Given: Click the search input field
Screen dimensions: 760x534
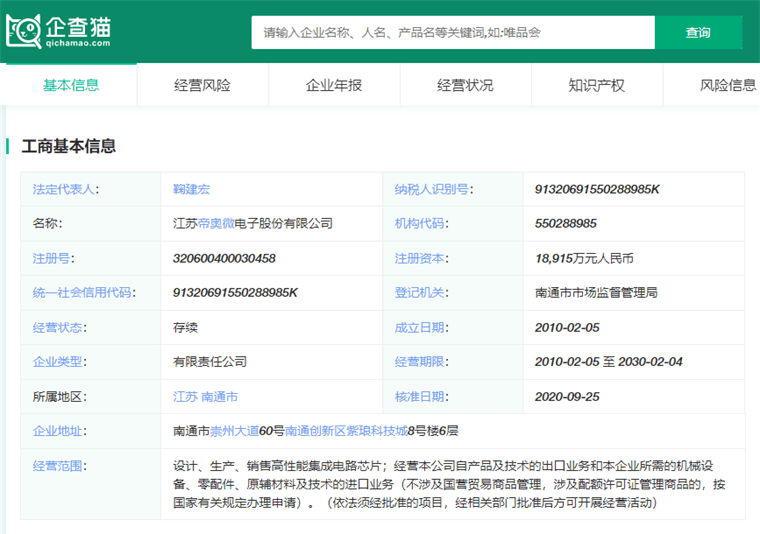Looking at the screenshot, I should tap(452, 32).
